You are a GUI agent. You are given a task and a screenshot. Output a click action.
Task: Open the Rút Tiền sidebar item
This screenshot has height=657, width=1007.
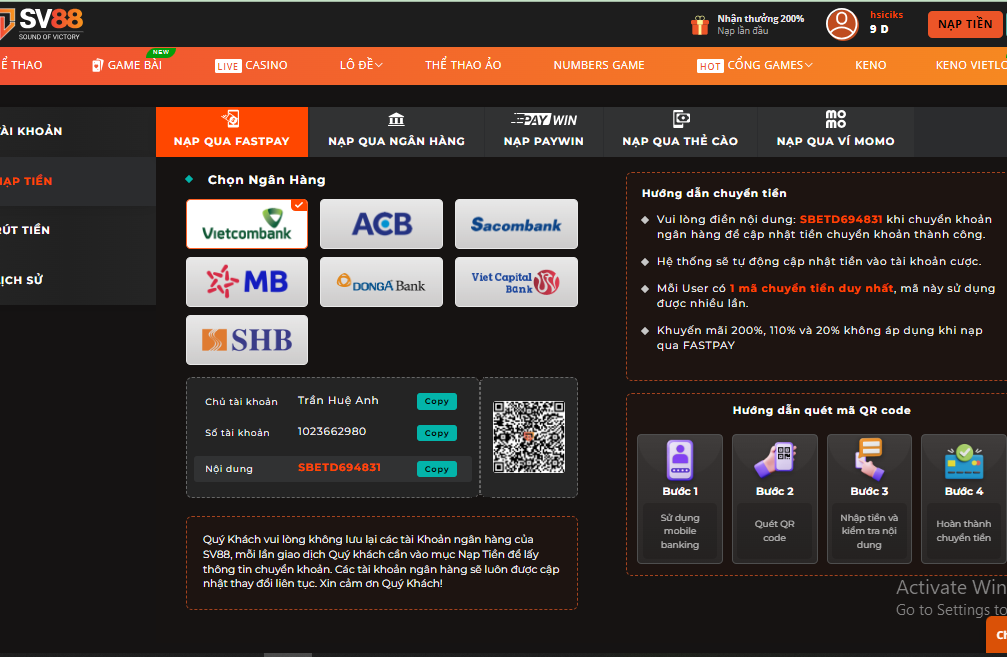coord(78,230)
